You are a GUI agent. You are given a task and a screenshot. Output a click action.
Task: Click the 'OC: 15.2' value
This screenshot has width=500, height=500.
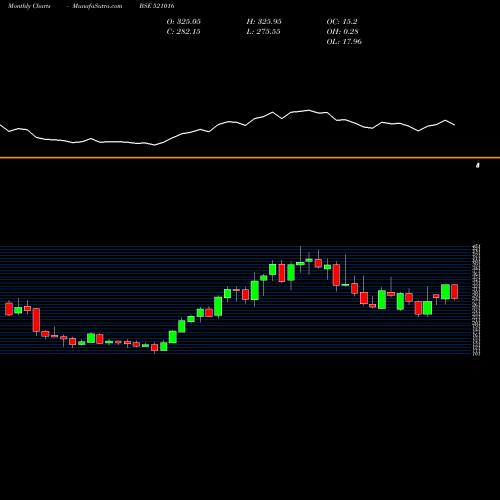[x=342, y=22]
